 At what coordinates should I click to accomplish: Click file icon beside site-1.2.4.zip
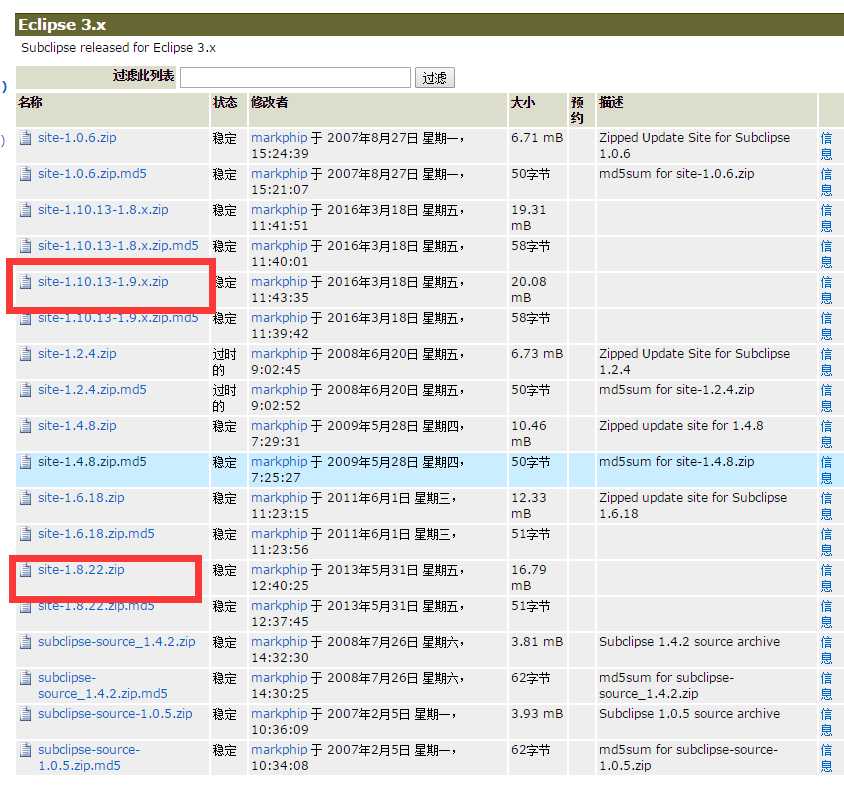click(x=25, y=355)
